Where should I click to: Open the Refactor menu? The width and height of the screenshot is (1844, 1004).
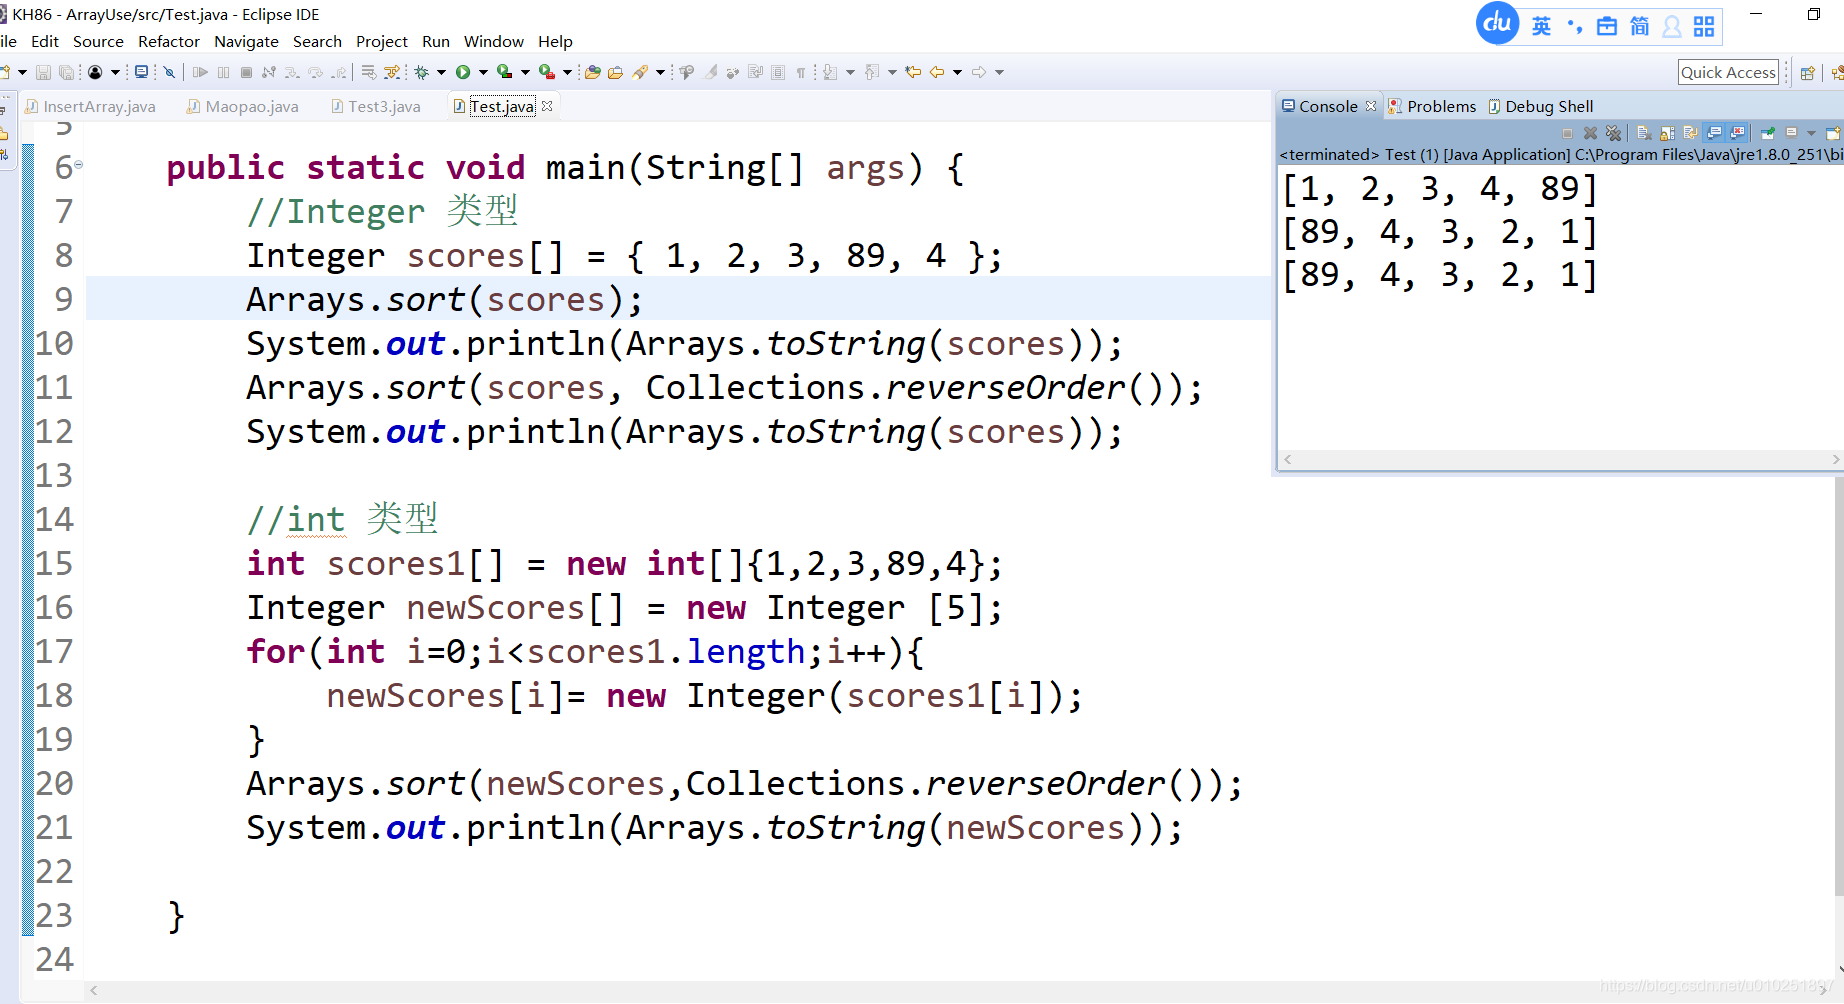tap(169, 41)
